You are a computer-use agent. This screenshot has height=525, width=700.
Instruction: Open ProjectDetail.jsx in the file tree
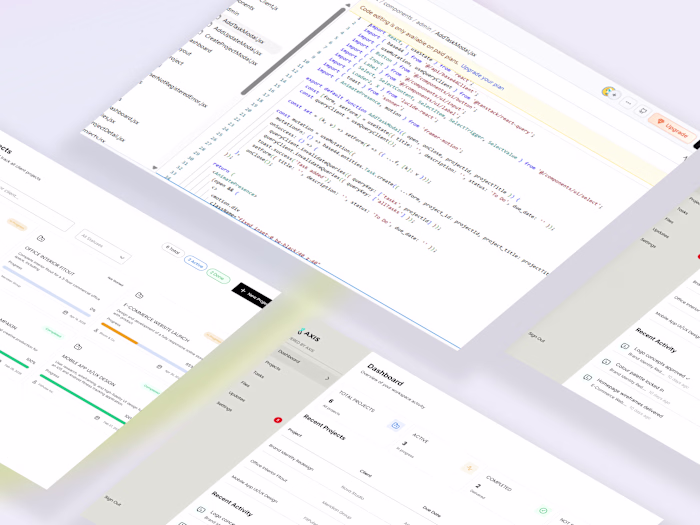point(109,131)
